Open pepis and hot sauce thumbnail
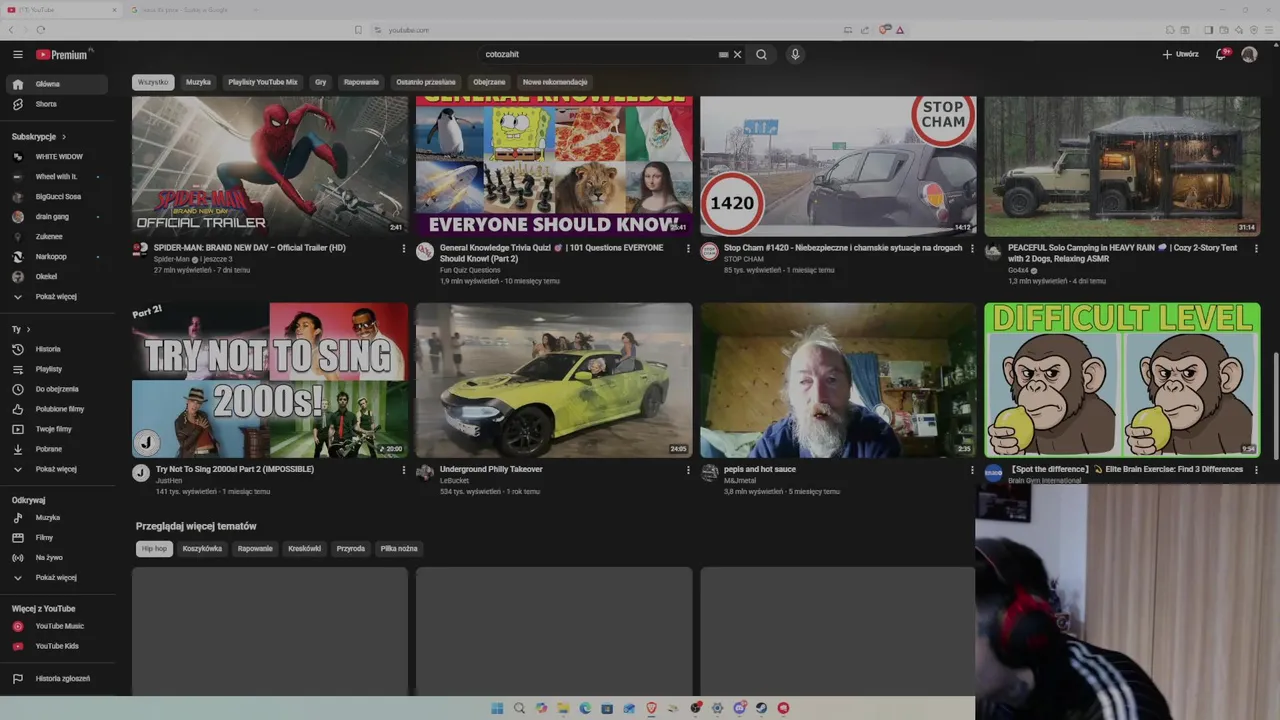This screenshot has width=1280, height=720. [838, 380]
